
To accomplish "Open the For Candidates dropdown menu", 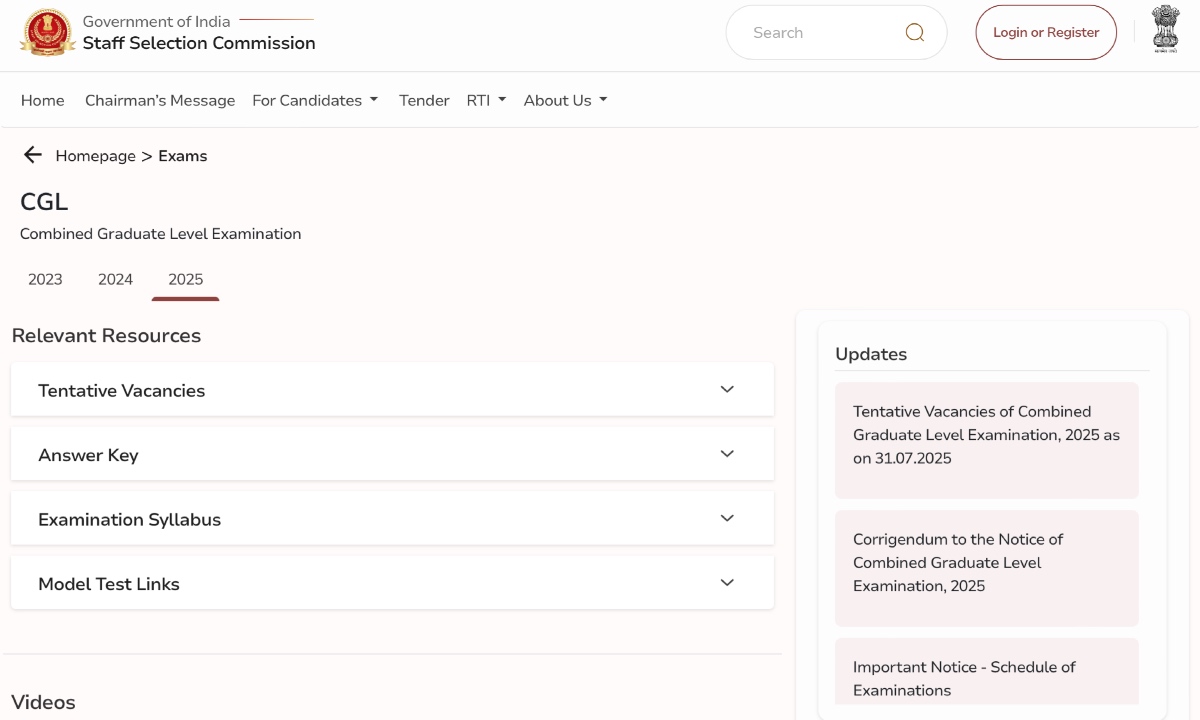I will pyautogui.click(x=315, y=100).
